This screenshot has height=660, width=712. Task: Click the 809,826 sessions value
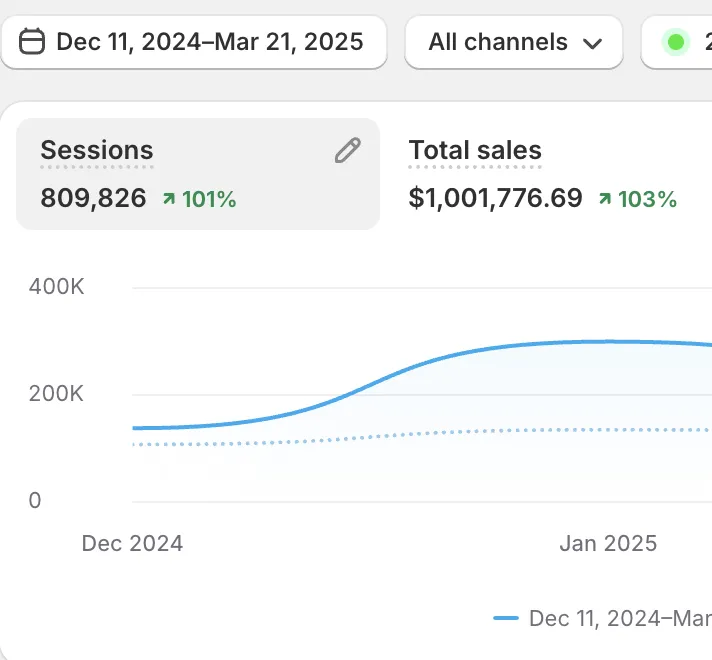(x=94, y=198)
